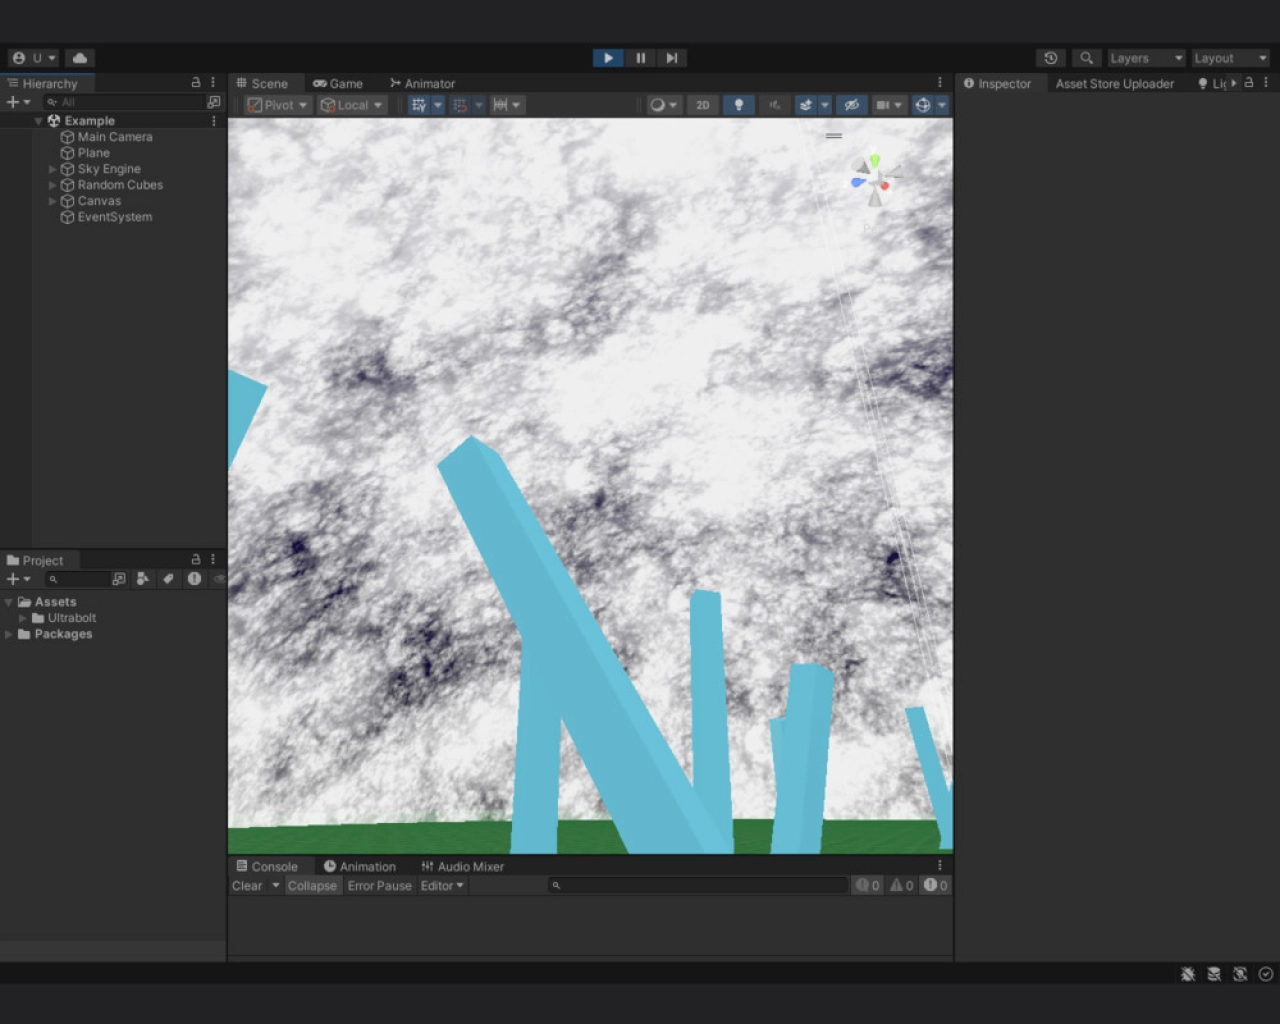Open the Project create-asset plus dropdown

(18, 579)
